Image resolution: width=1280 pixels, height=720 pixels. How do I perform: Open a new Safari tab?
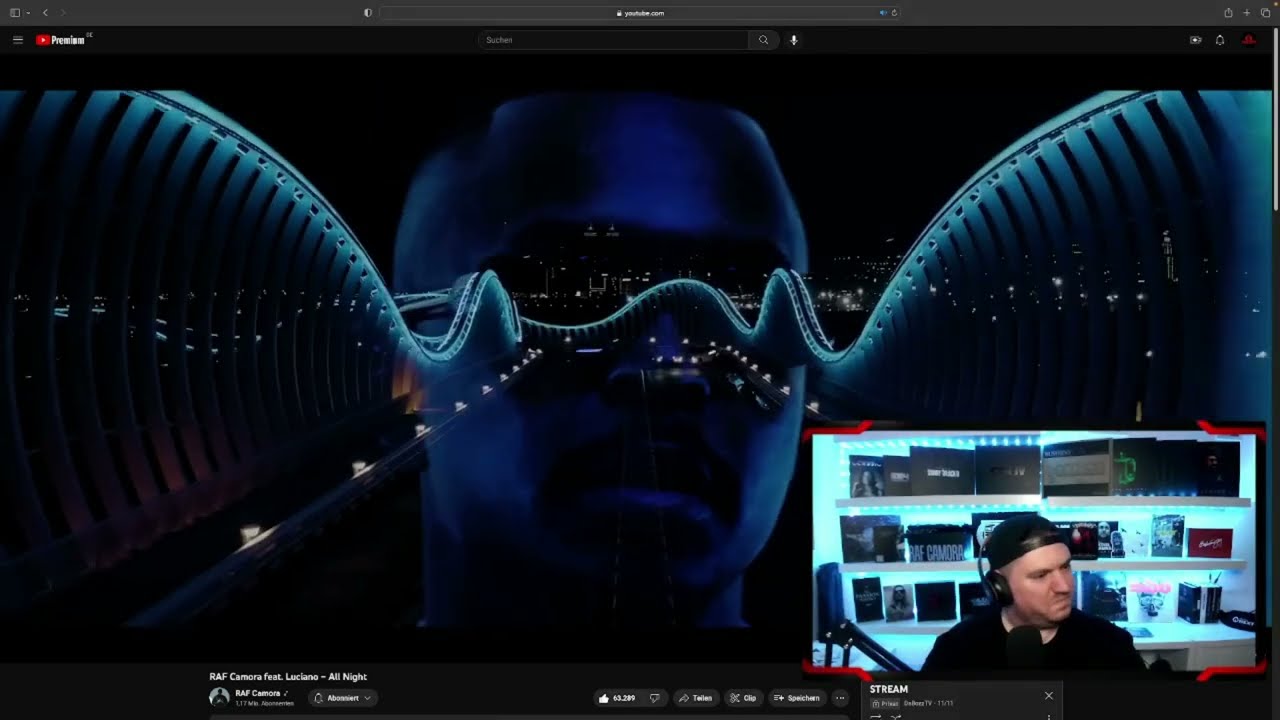[x=1247, y=13]
